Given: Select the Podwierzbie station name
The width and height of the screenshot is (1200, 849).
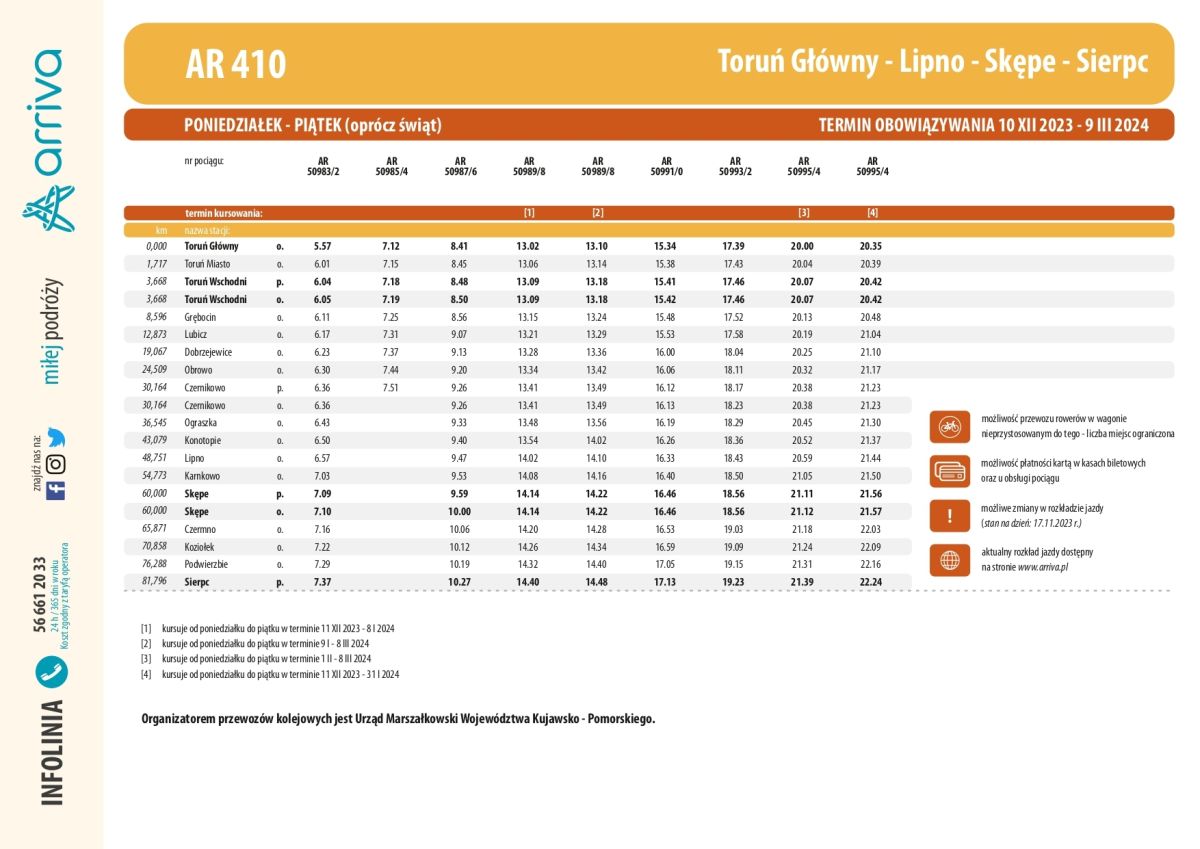Looking at the screenshot, I should pyautogui.click(x=207, y=564).
